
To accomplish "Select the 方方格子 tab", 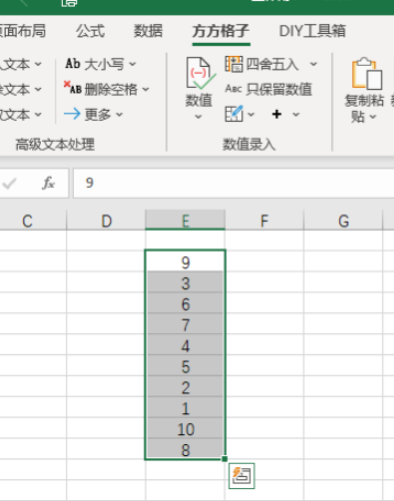I will (221, 31).
